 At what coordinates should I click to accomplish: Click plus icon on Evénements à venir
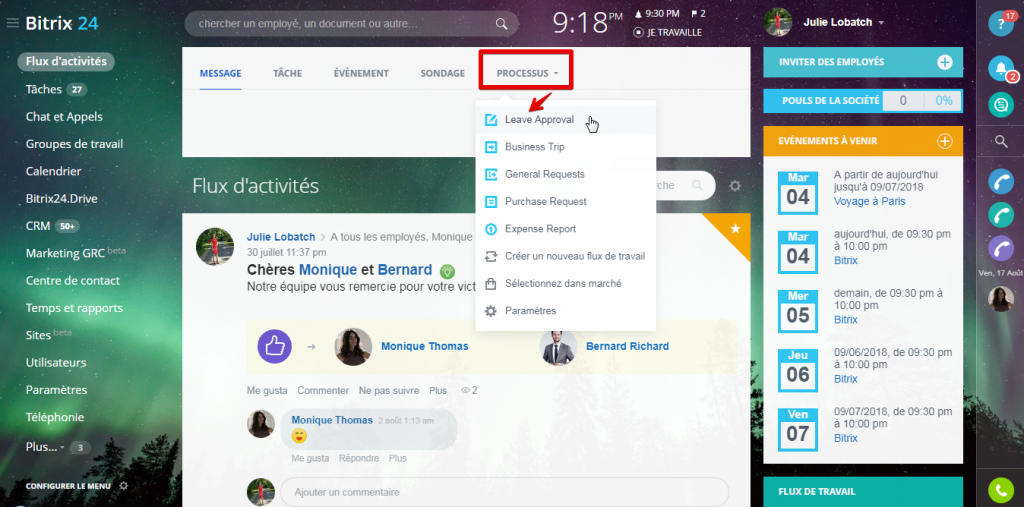pyautogui.click(x=944, y=141)
